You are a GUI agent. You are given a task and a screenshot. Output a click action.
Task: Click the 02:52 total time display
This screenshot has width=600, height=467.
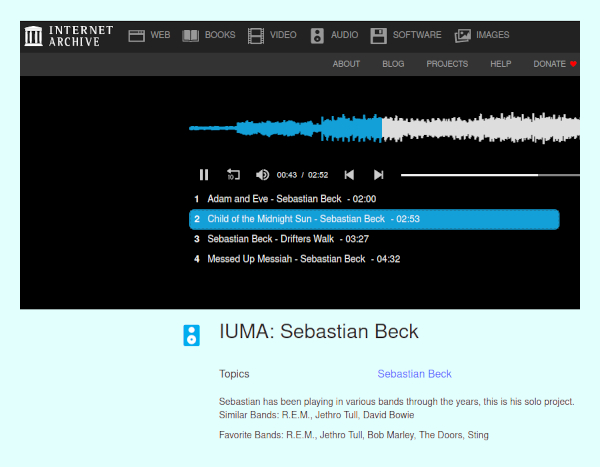(318, 175)
